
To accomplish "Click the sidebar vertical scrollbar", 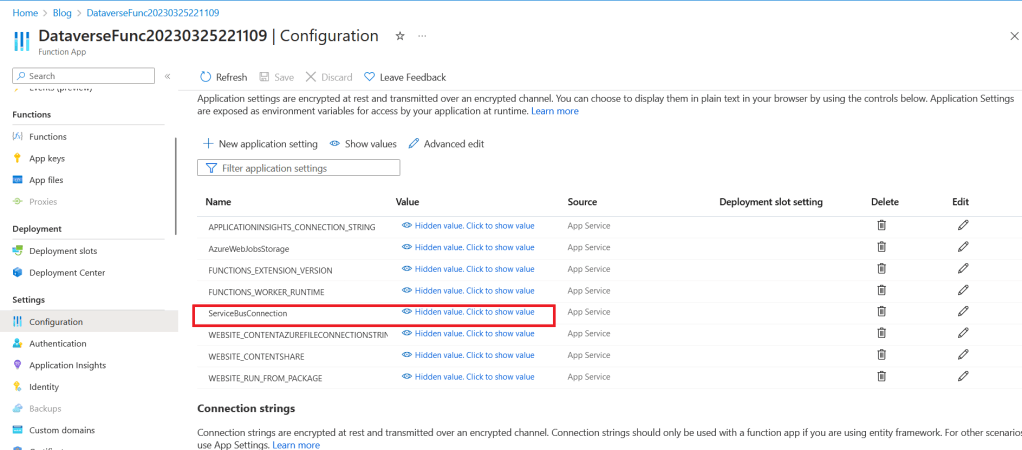I will 176,186.
